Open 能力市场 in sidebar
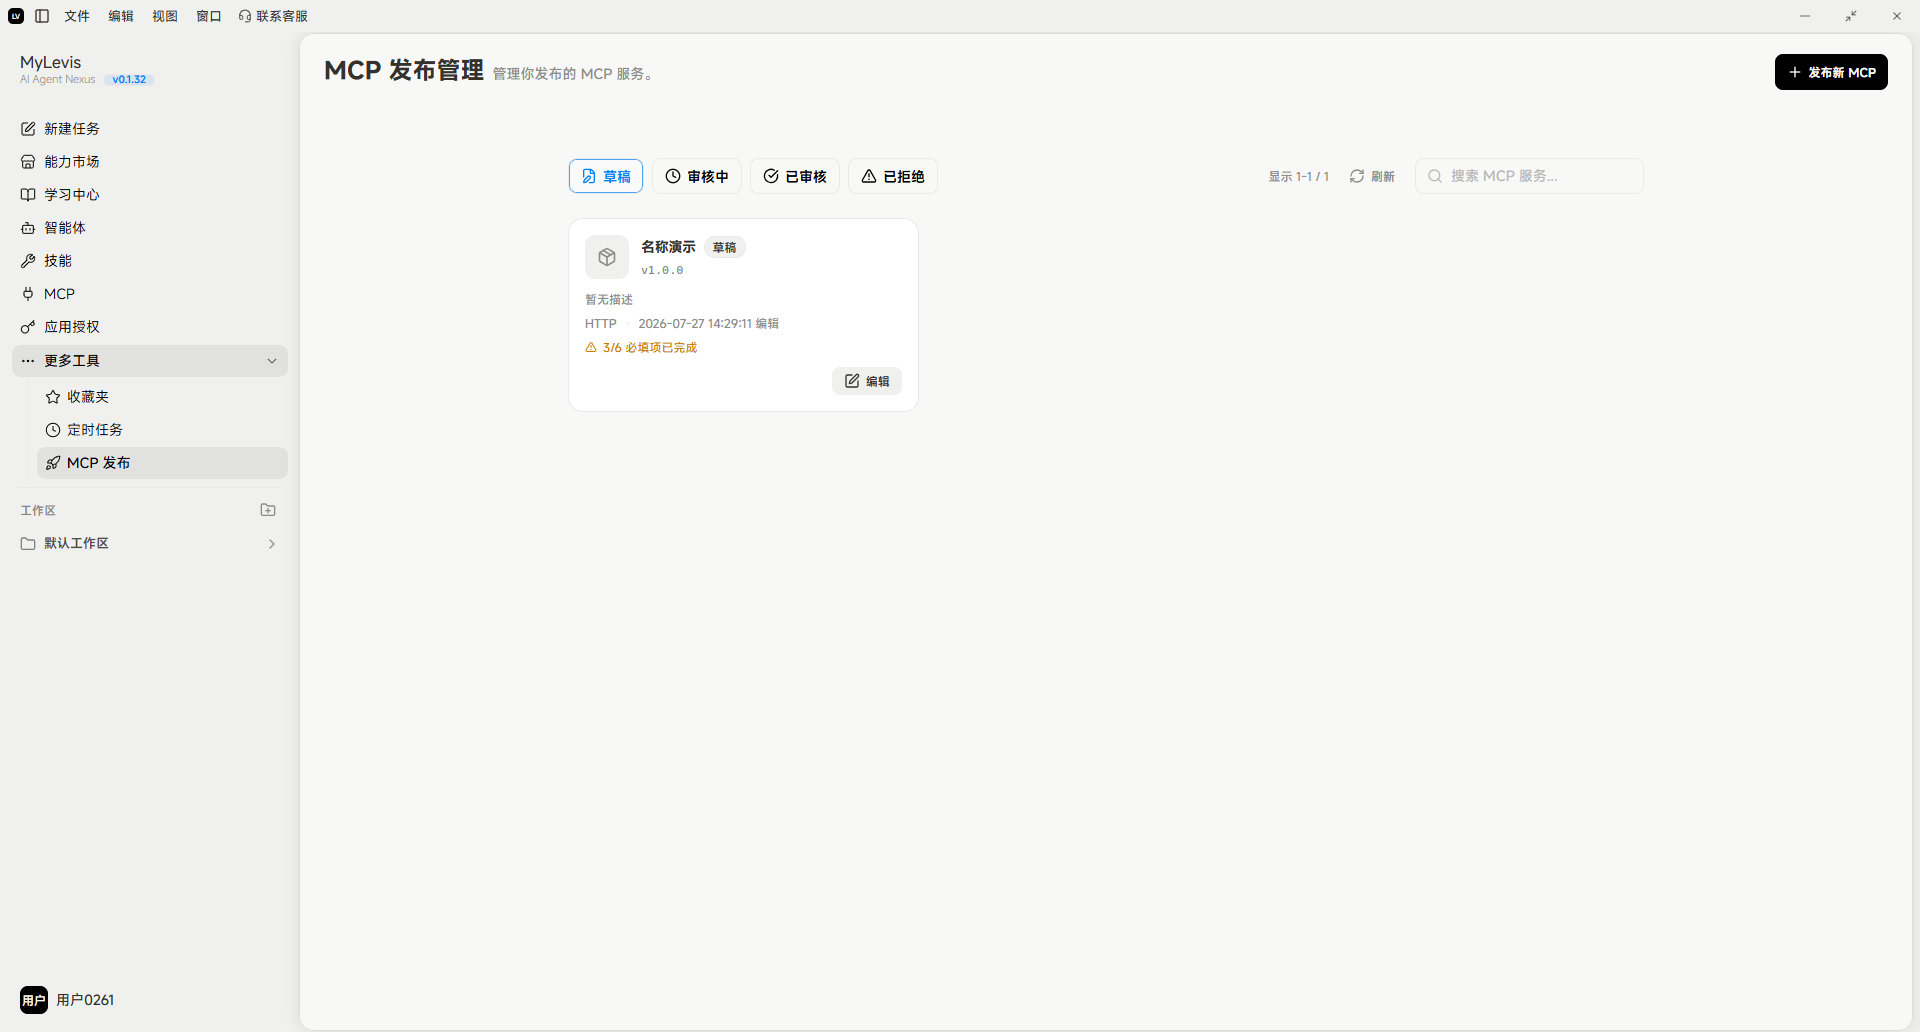Viewport: 1920px width, 1032px height. [150, 162]
